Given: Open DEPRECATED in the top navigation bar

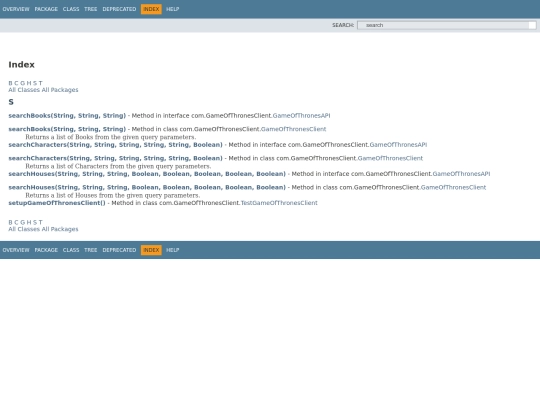Looking at the screenshot, I should 119,9.
